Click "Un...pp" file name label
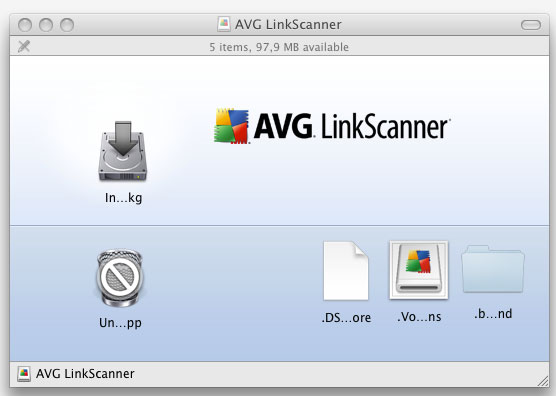Viewport: 556px width, 396px height. [120, 323]
